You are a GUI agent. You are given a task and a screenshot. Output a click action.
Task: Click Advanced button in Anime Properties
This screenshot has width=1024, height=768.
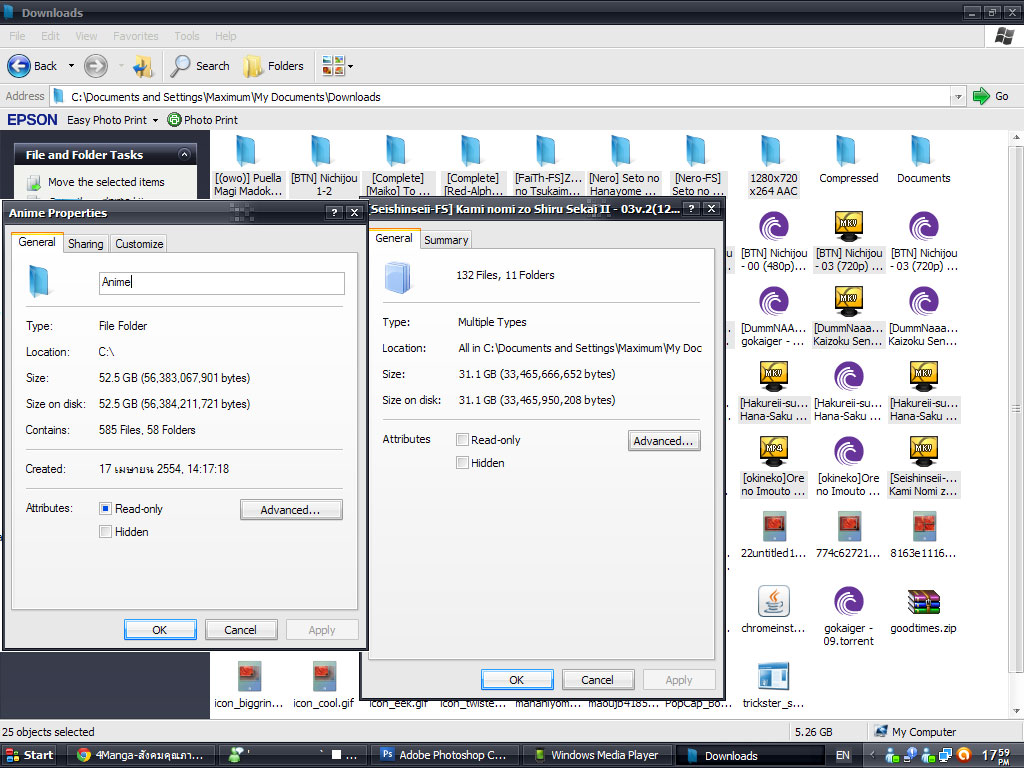291,510
